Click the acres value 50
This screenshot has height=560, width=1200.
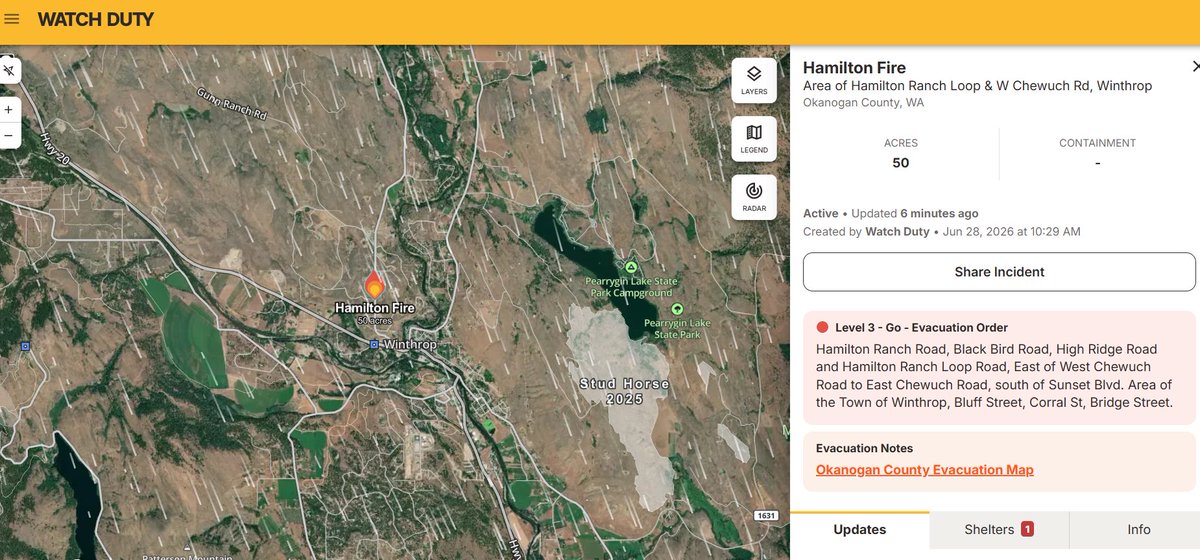pos(900,163)
